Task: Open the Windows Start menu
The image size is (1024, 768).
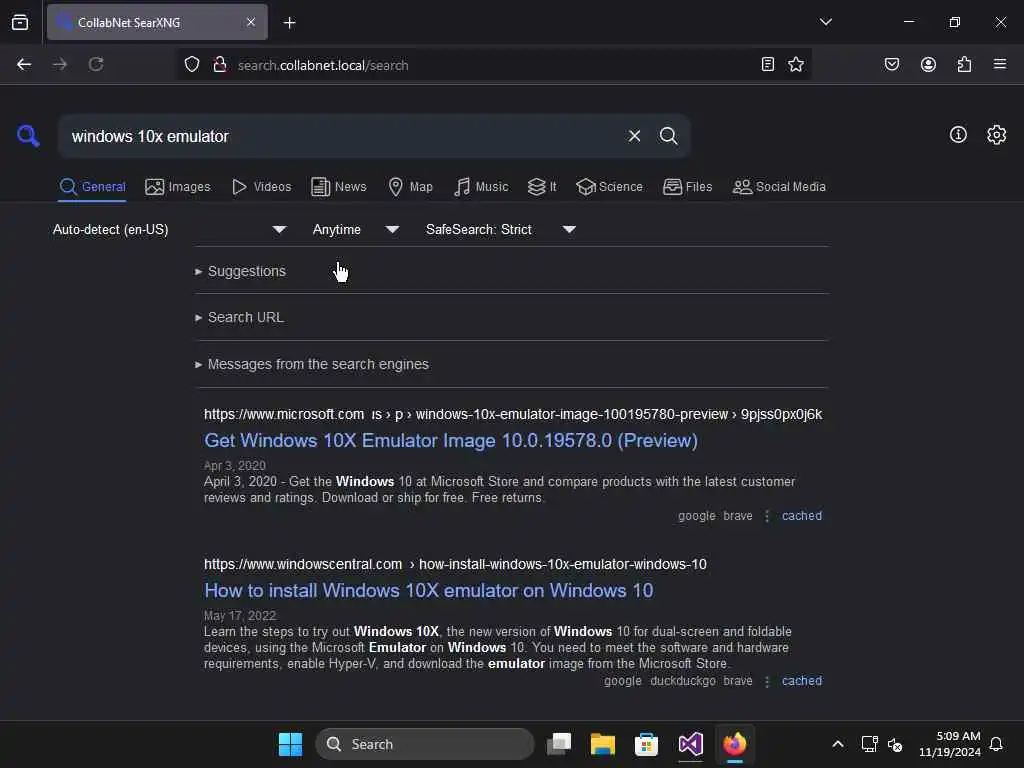Action: [290, 744]
